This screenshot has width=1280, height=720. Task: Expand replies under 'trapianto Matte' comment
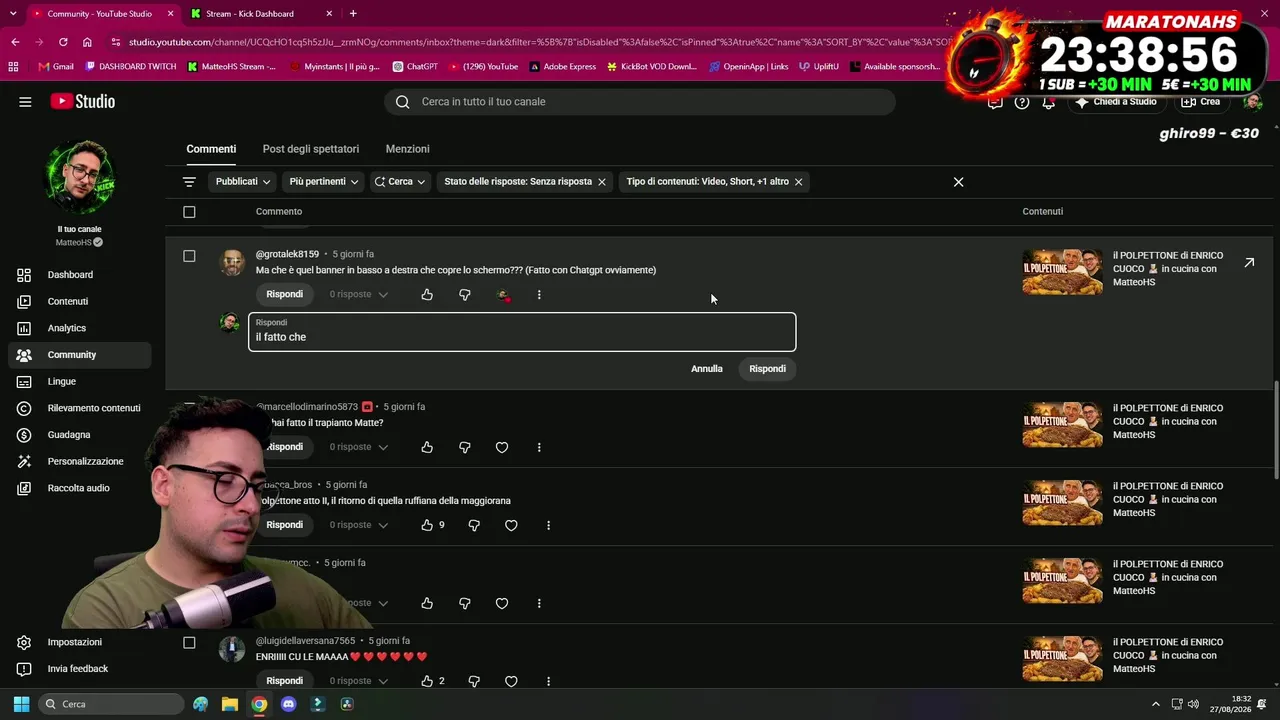(359, 447)
